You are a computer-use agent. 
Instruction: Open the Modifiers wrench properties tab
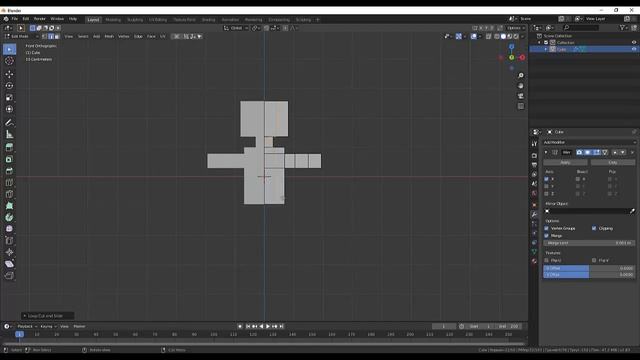pos(534,214)
